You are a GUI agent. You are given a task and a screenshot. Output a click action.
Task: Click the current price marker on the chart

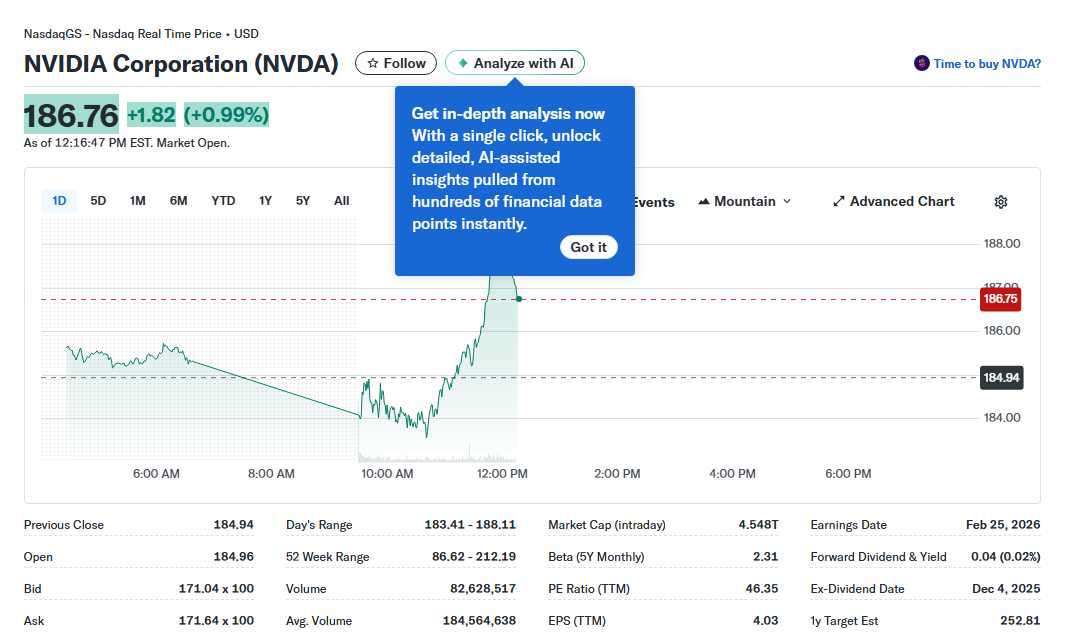(x=518, y=298)
